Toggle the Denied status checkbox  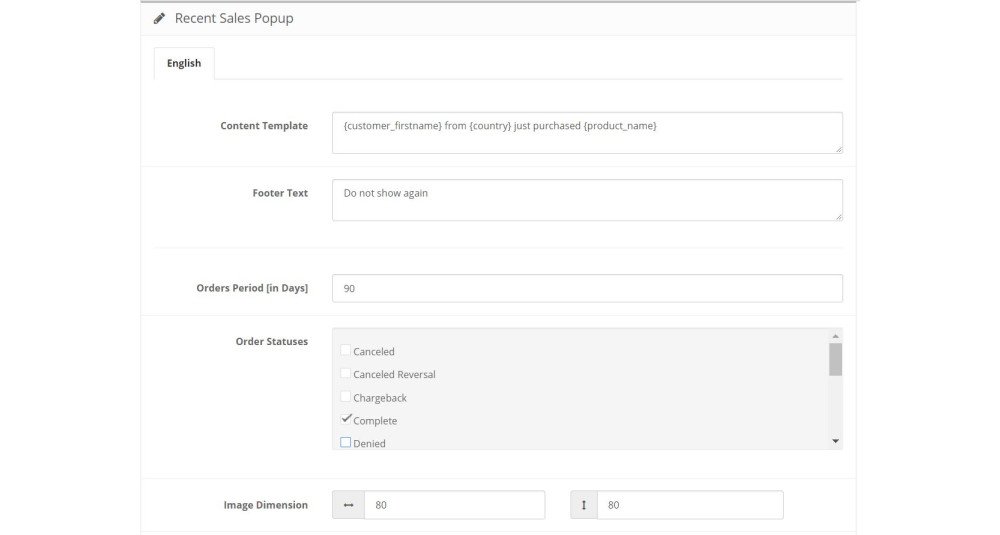tap(345, 442)
